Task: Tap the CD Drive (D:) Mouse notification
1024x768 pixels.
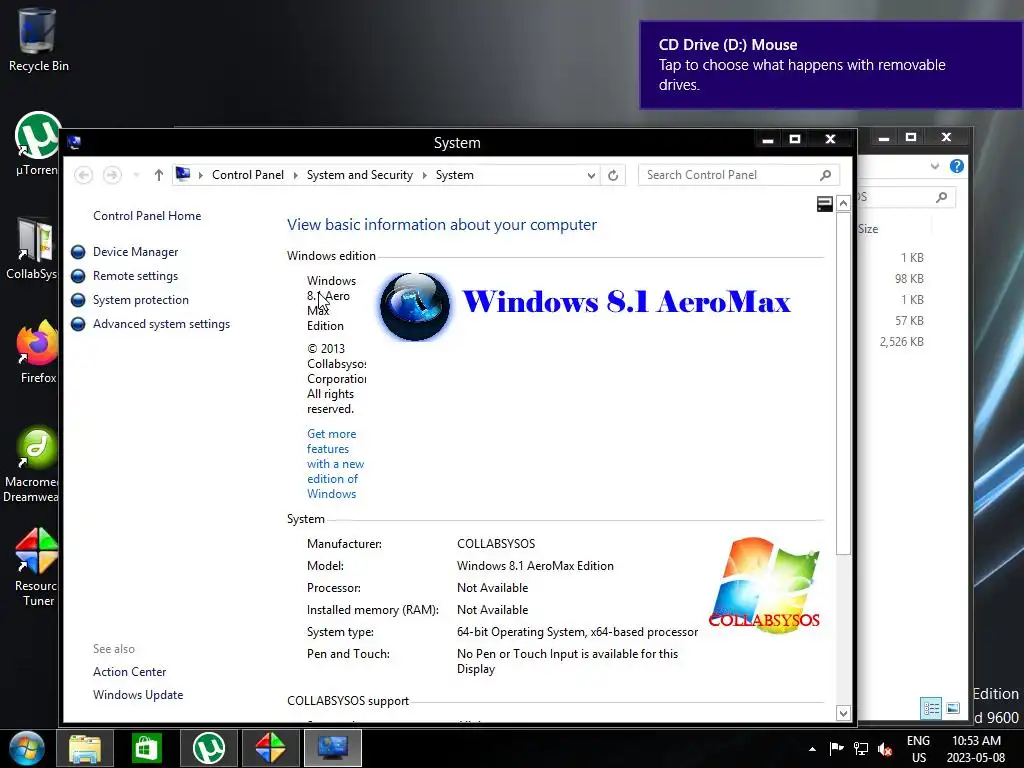Action: pos(831,65)
